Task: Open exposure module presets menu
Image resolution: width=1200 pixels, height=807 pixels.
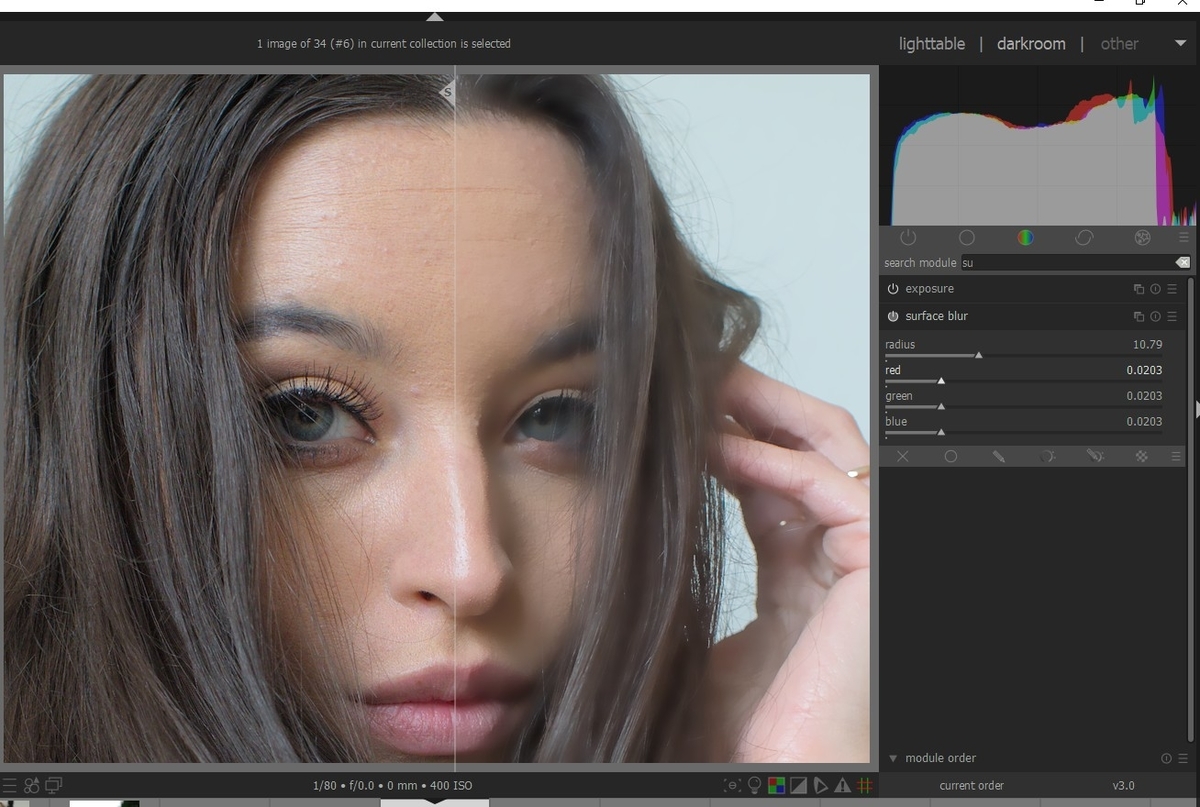Action: (x=1172, y=289)
